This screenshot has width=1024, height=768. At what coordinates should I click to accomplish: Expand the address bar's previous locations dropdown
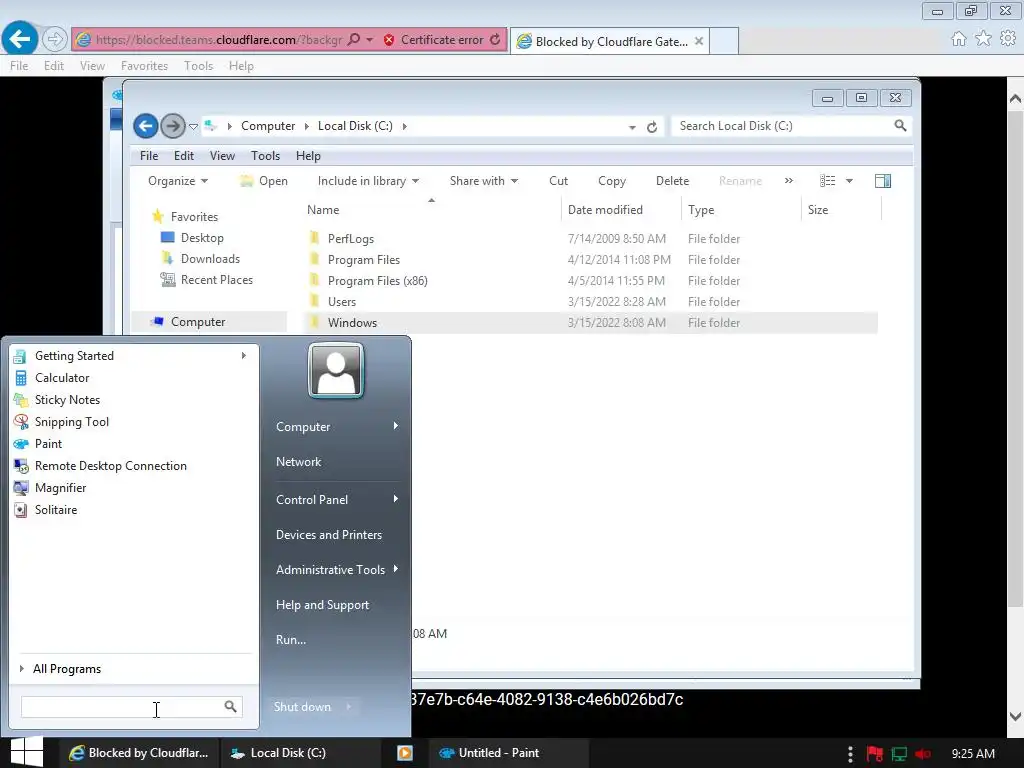point(632,127)
